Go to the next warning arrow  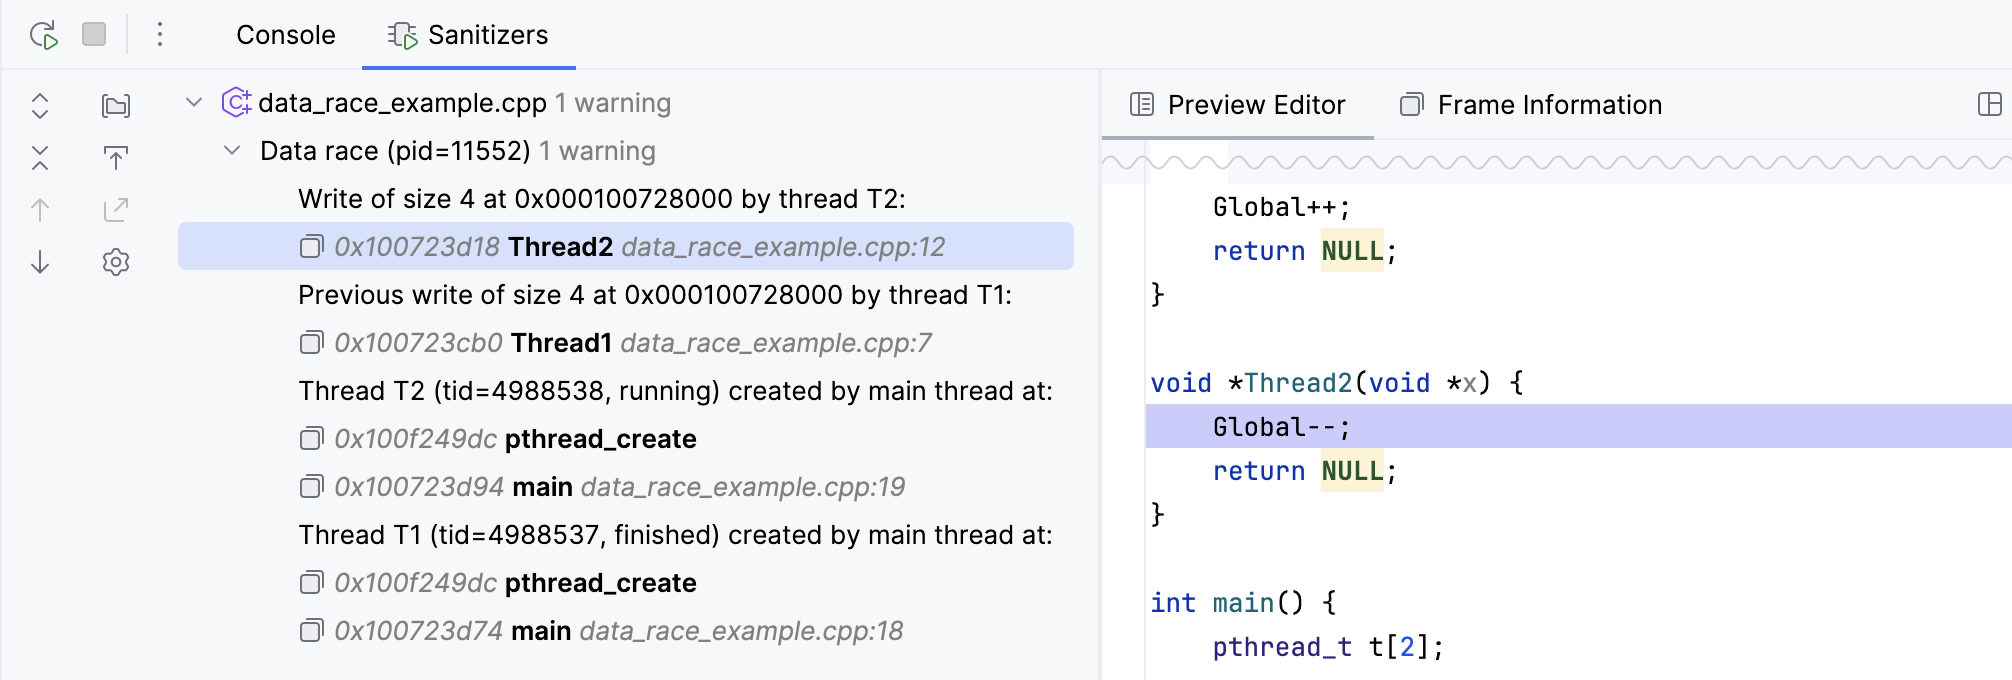coord(40,262)
